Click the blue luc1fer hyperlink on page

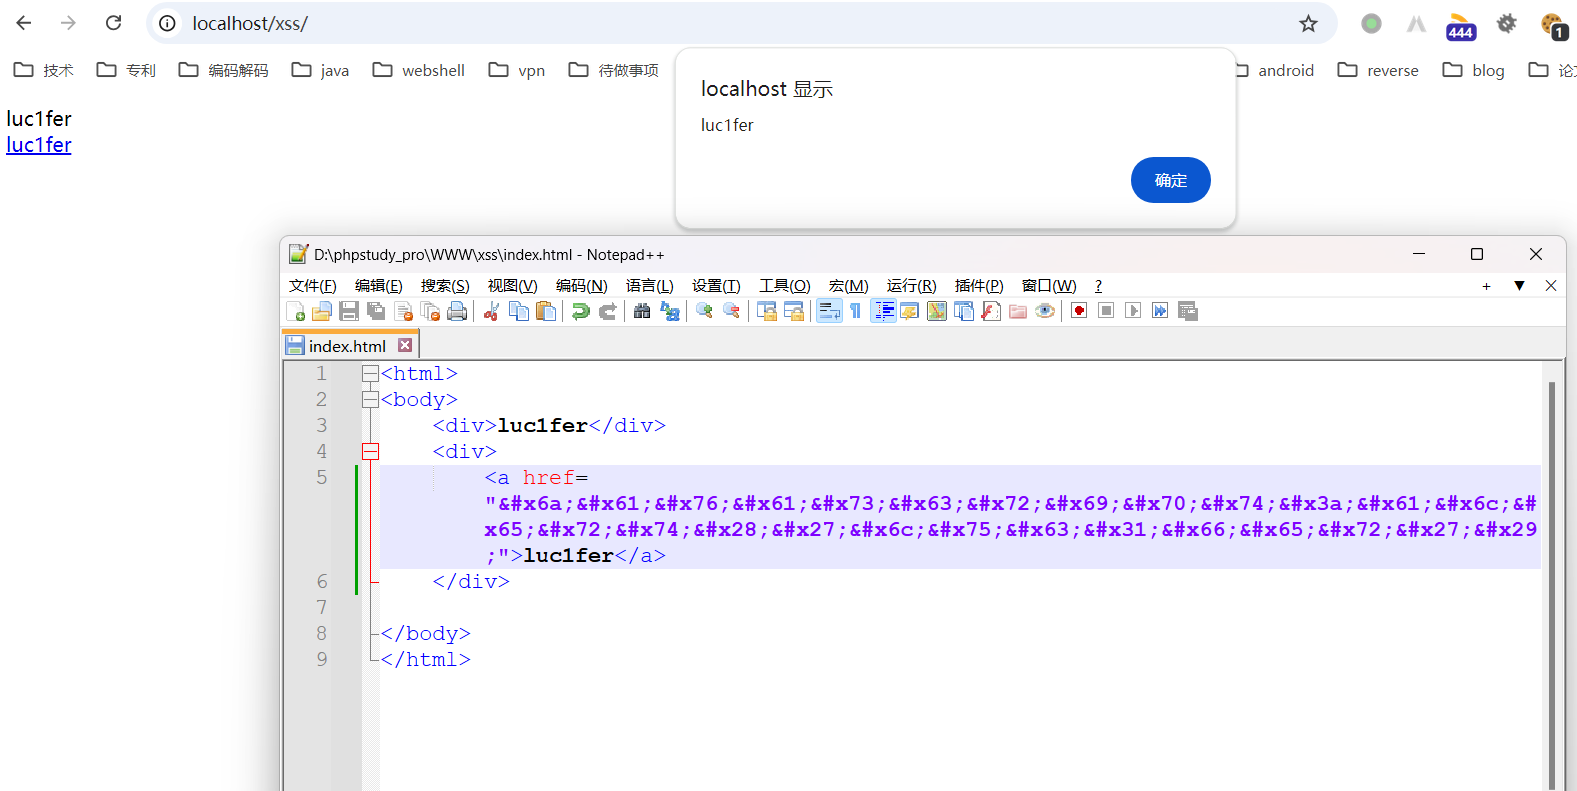39,145
